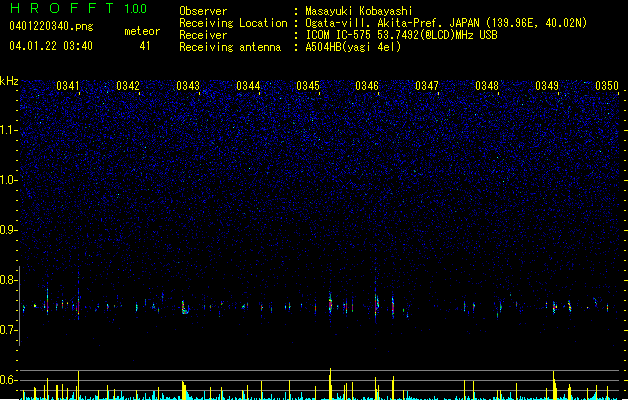Click the 0.9 kHz axis label
The width and height of the screenshot is (629, 400).
click(x=8, y=230)
